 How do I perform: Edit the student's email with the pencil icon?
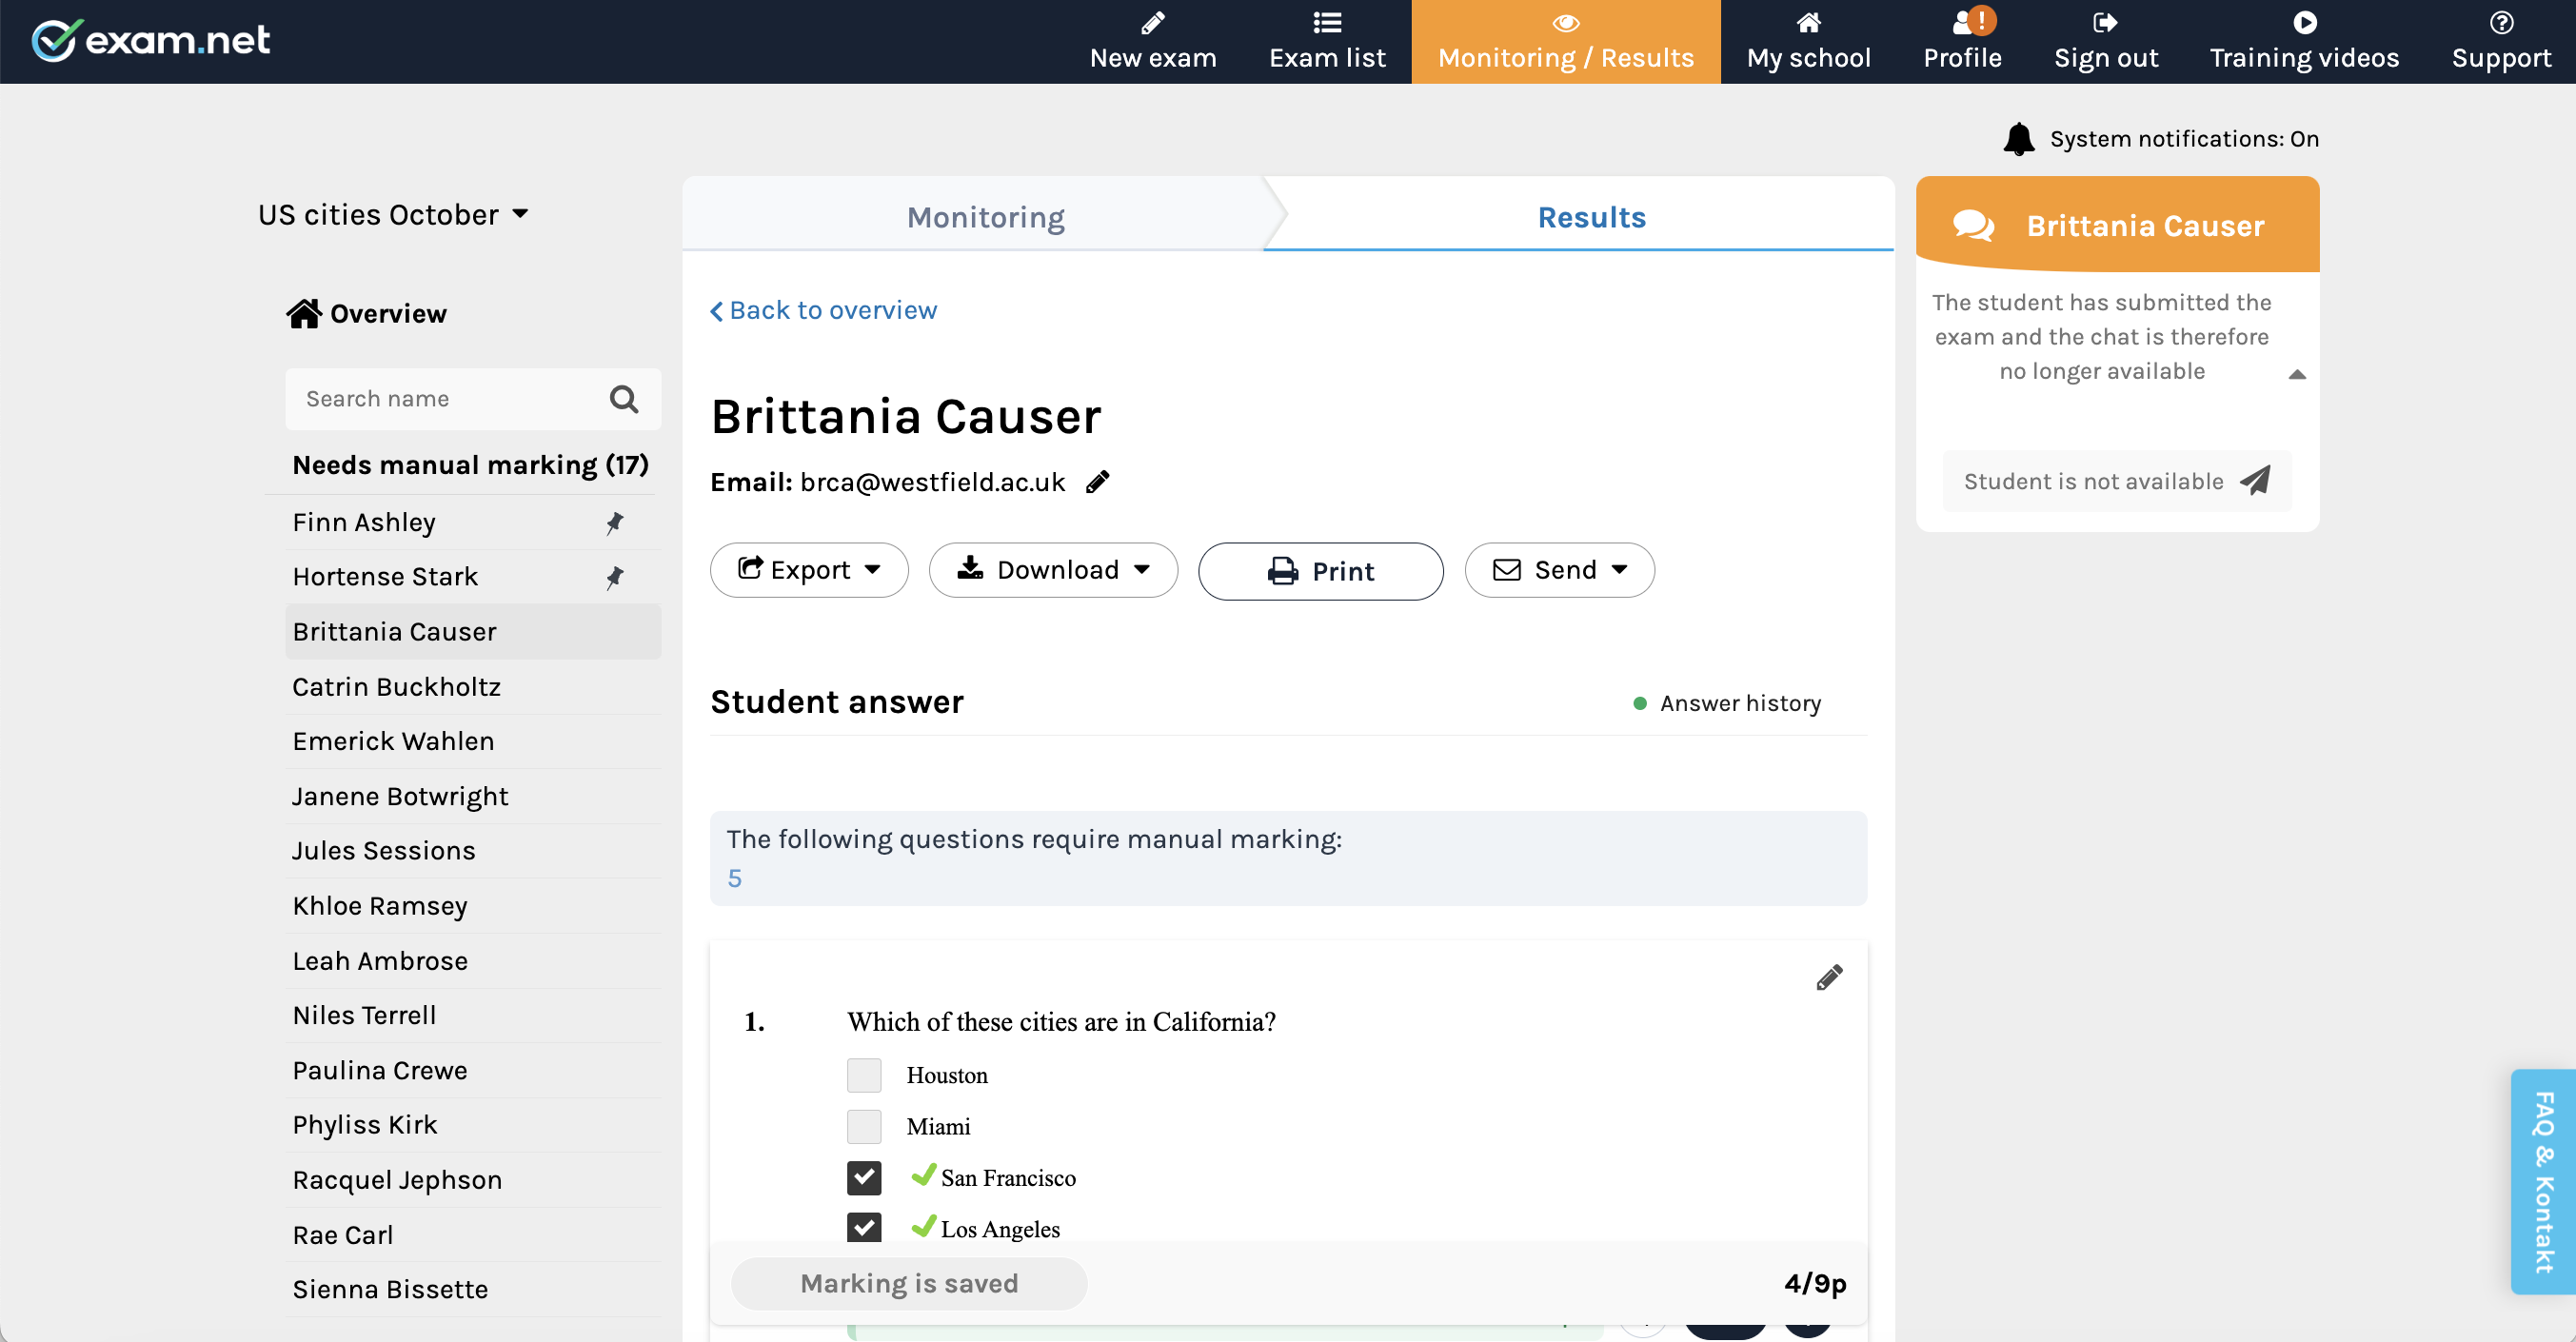coord(1097,482)
